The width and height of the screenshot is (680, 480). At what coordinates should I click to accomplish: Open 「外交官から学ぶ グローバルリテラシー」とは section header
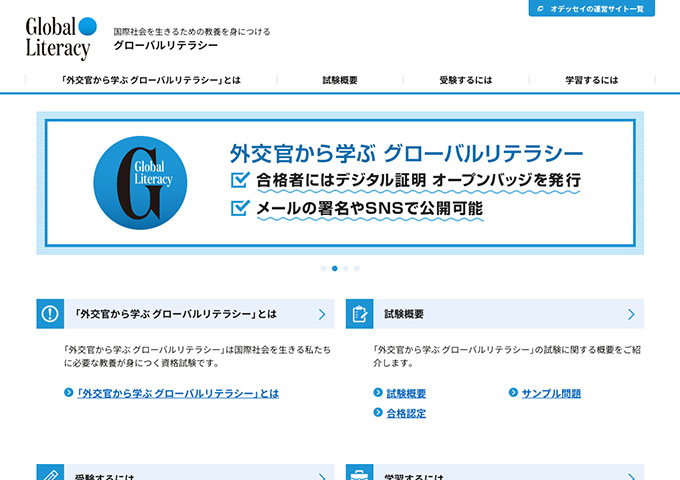[x=186, y=313]
